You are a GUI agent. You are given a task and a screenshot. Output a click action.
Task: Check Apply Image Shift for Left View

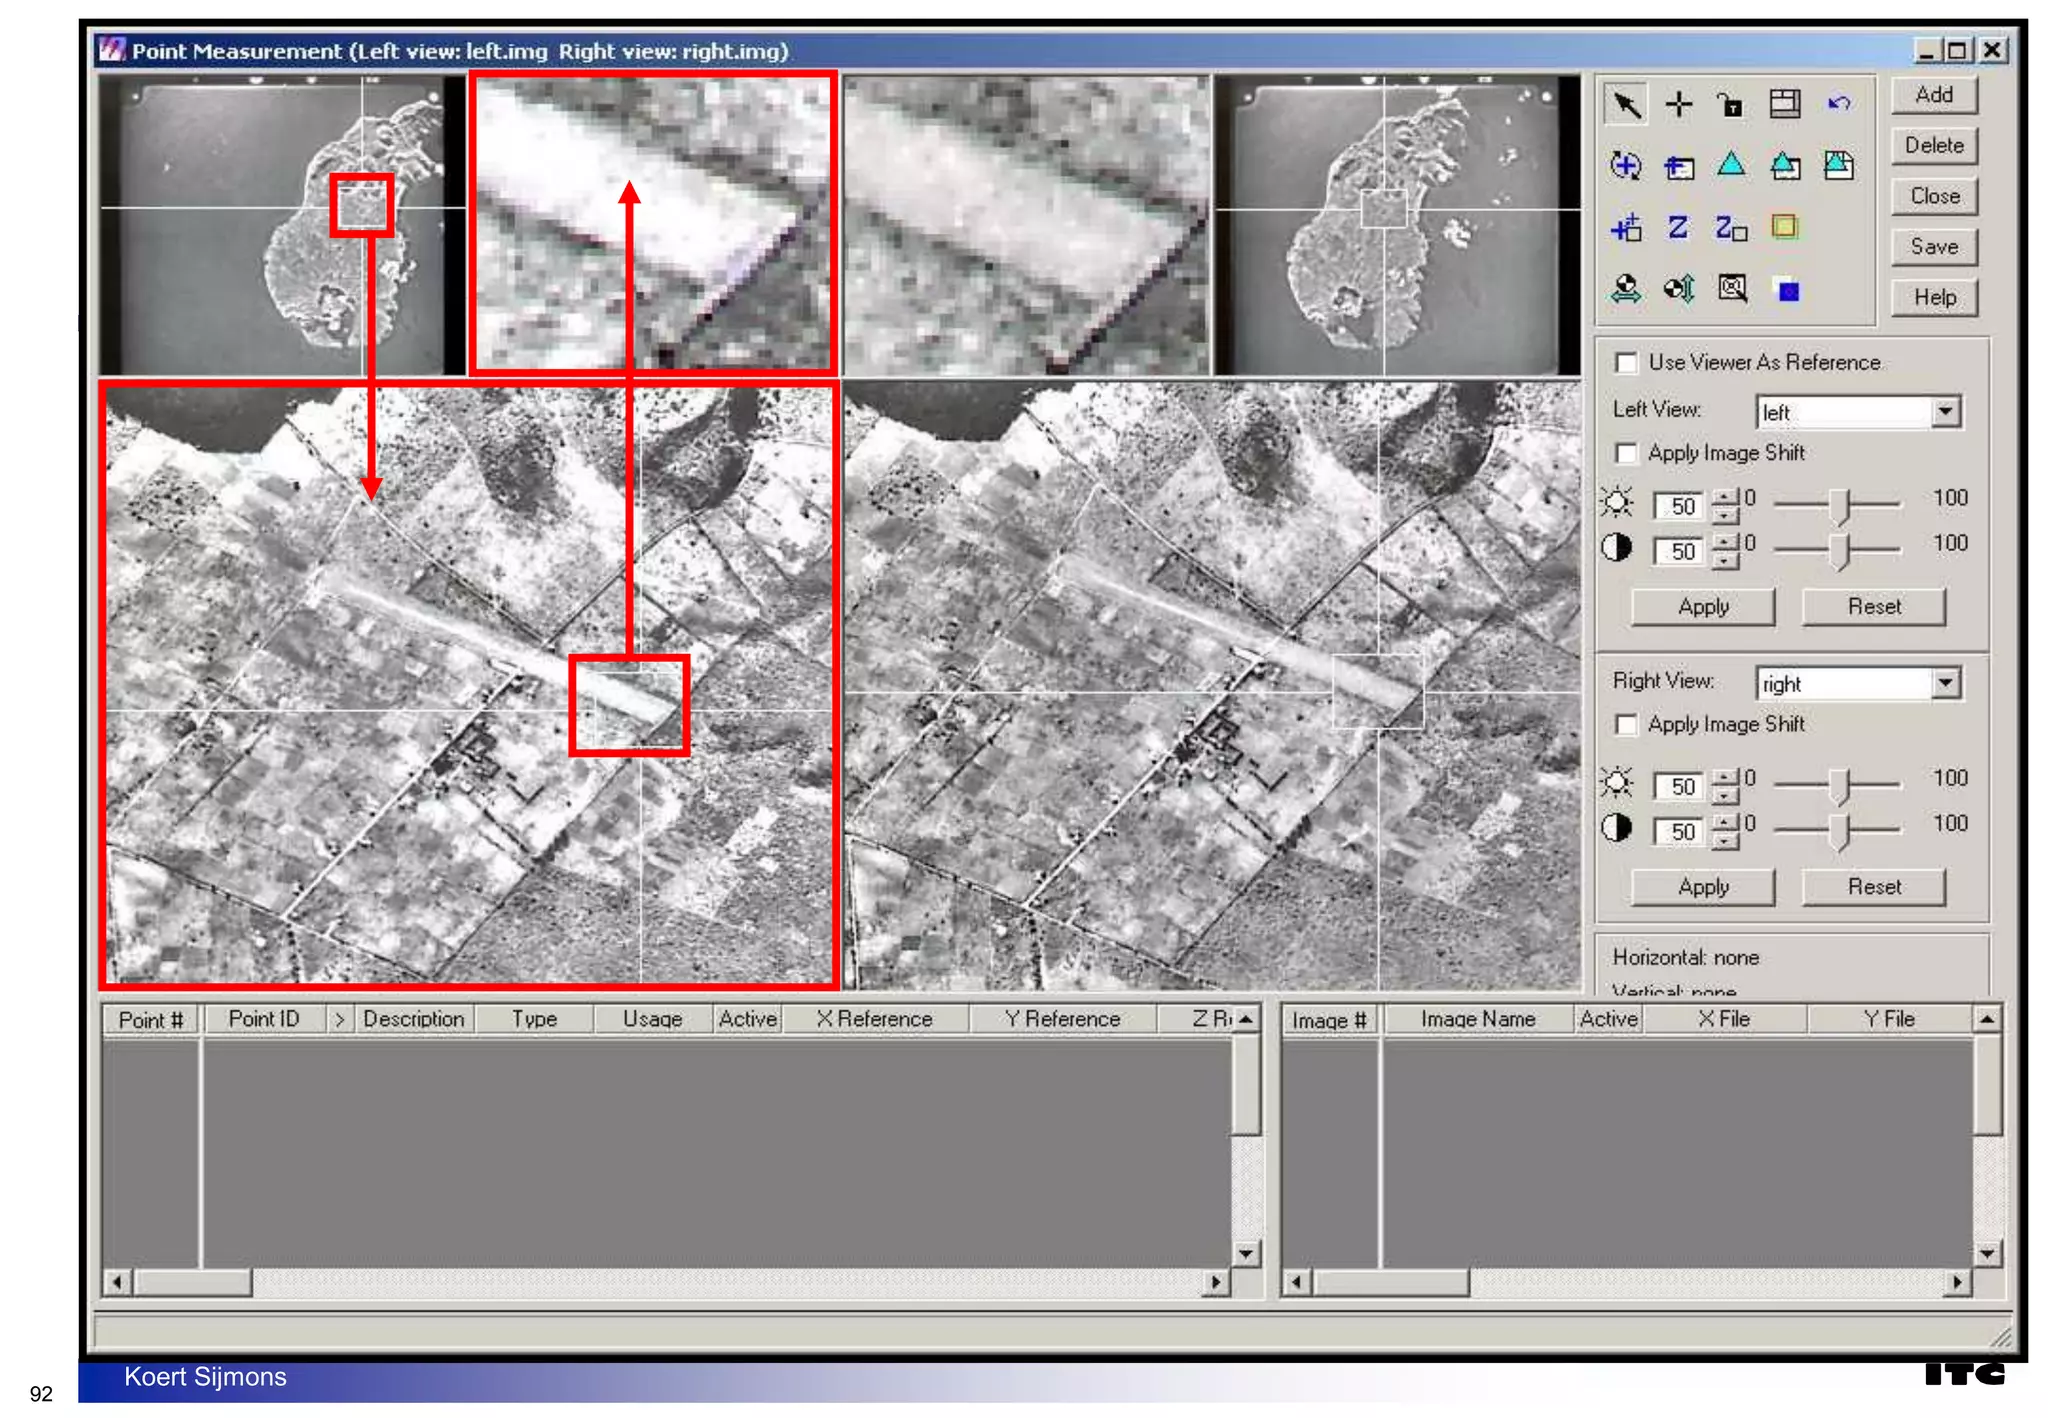[1627, 453]
